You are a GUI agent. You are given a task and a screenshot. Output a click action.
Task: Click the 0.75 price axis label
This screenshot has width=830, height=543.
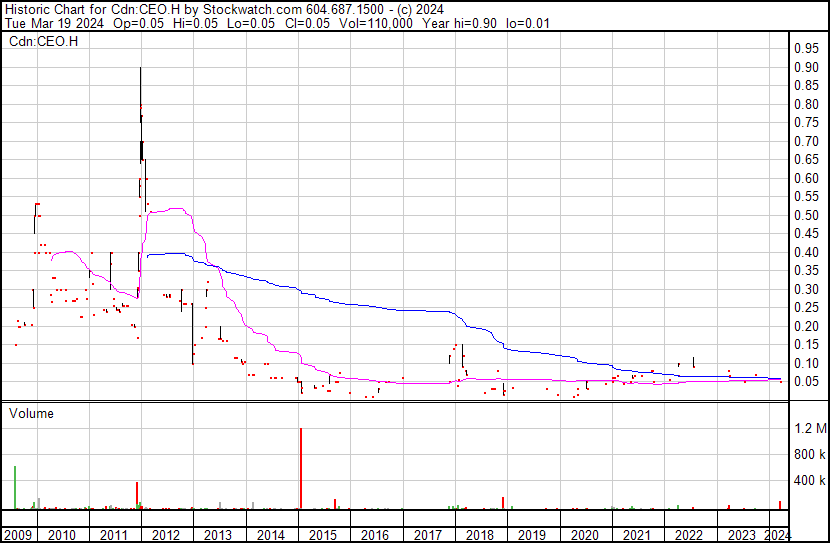click(x=807, y=123)
